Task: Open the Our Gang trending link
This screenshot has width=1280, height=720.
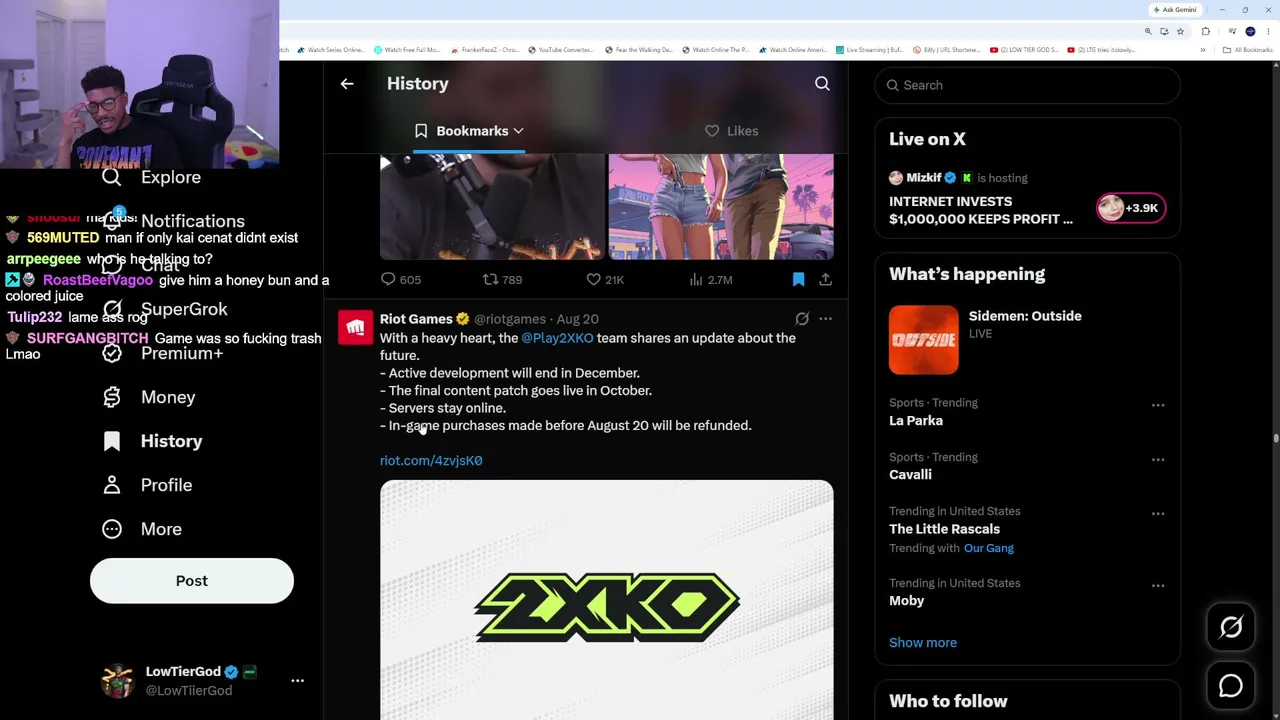Action: coord(989,548)
